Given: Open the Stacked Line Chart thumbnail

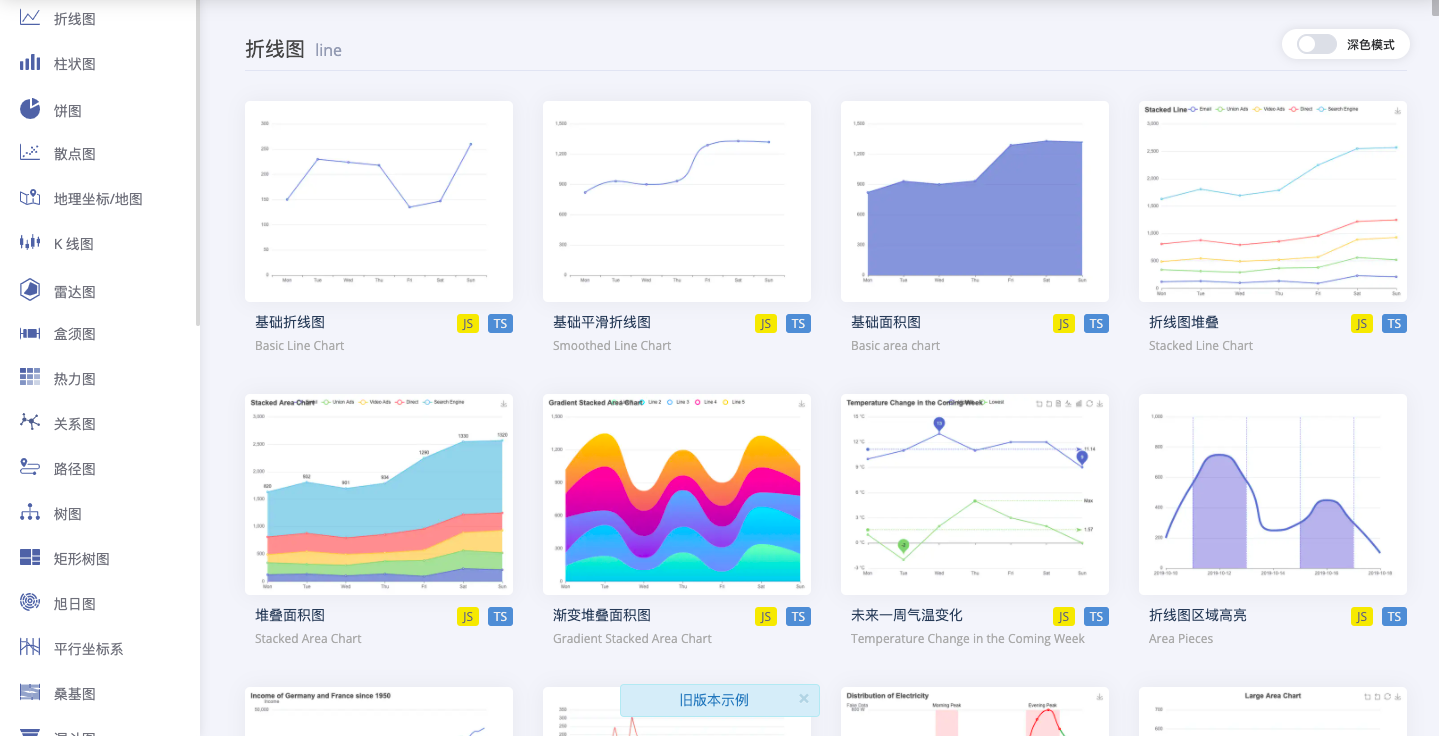Looking at the screenshot, I should pos(1273,201).
